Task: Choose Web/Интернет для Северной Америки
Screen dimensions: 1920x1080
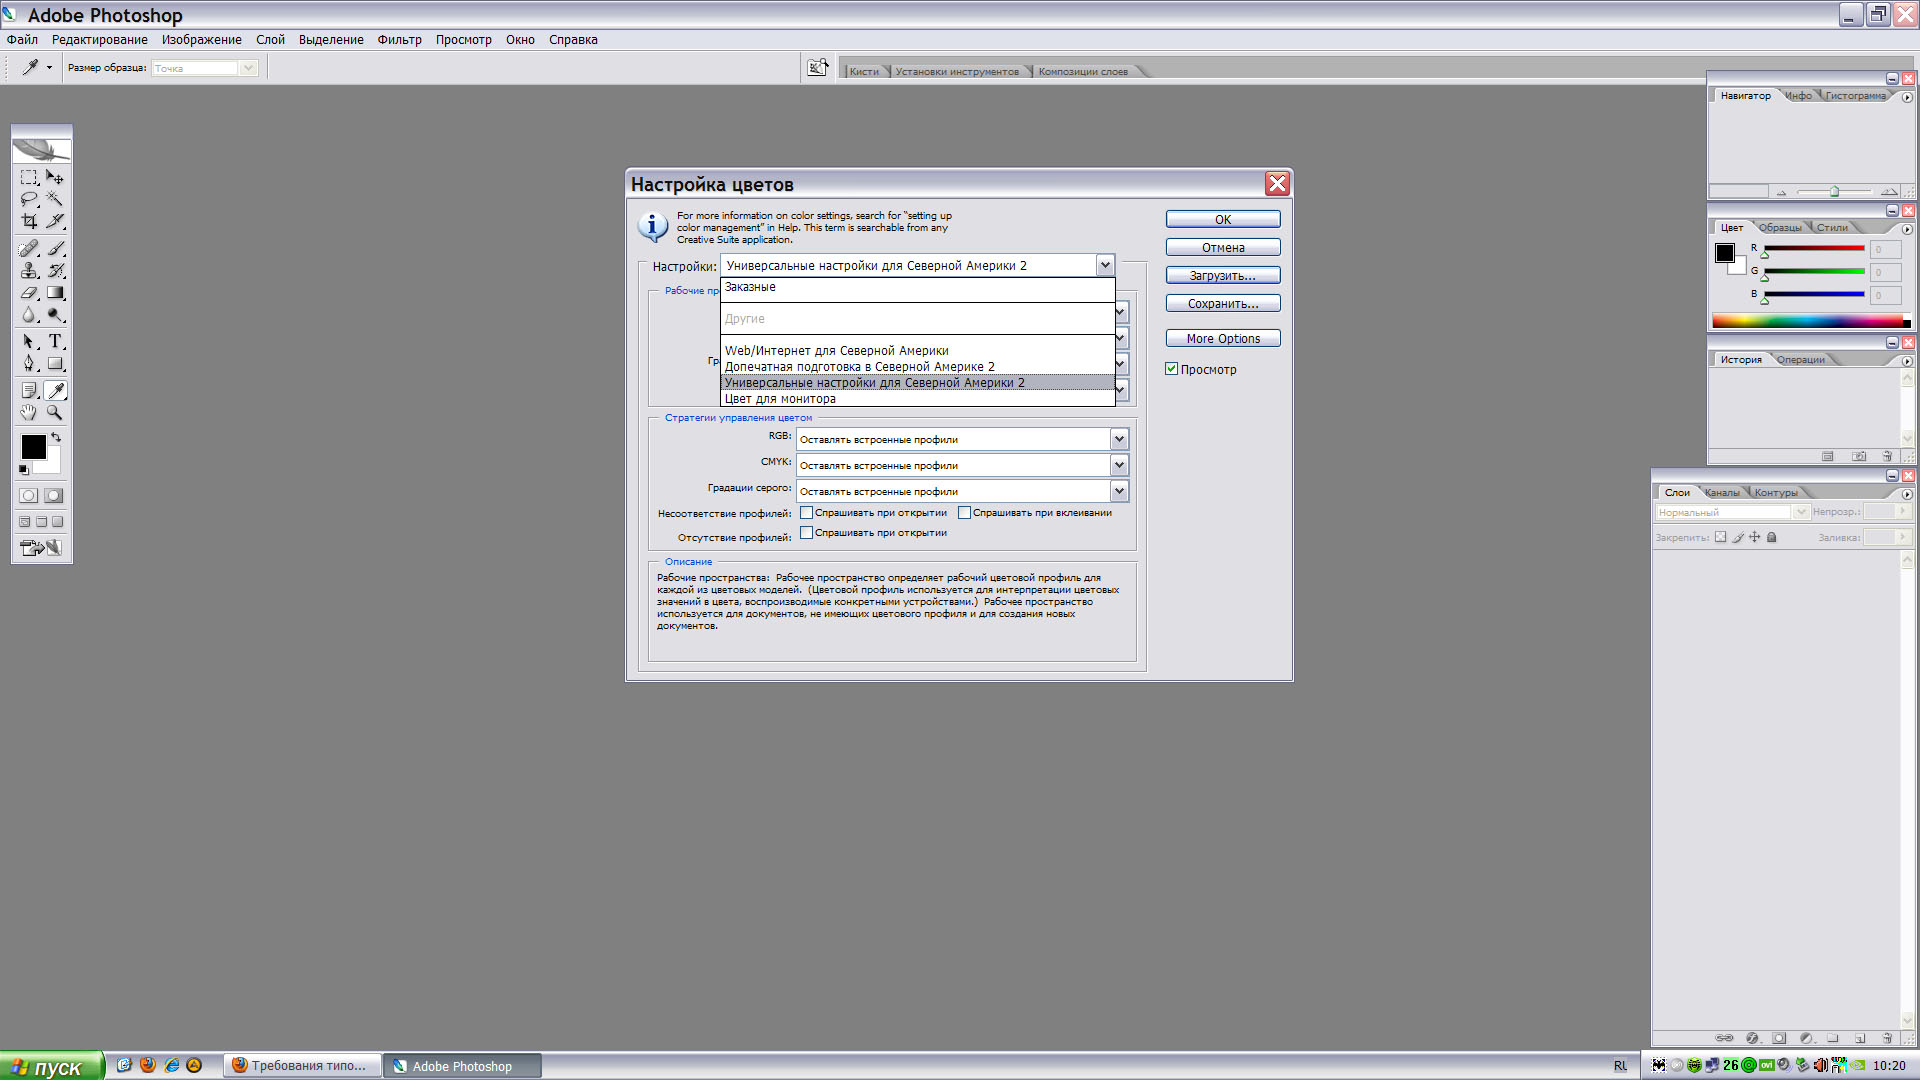Action: [917, 351]
